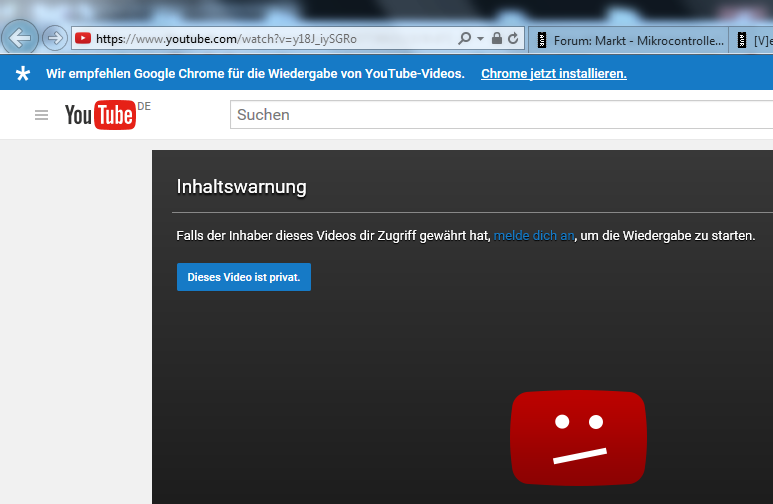
Task: Click the YouTube DE logo
Action: 107,115
